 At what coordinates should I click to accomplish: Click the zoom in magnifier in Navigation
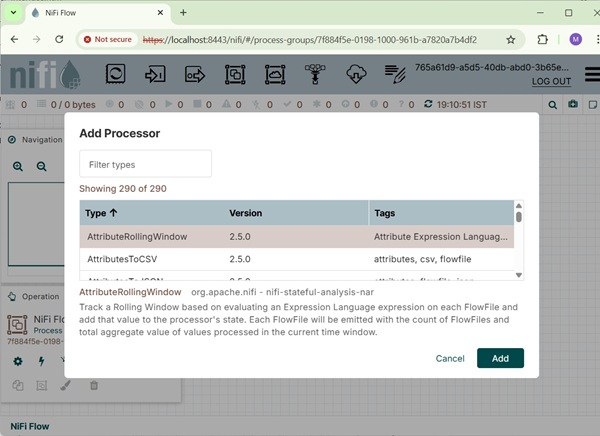[x=18, y=167]
